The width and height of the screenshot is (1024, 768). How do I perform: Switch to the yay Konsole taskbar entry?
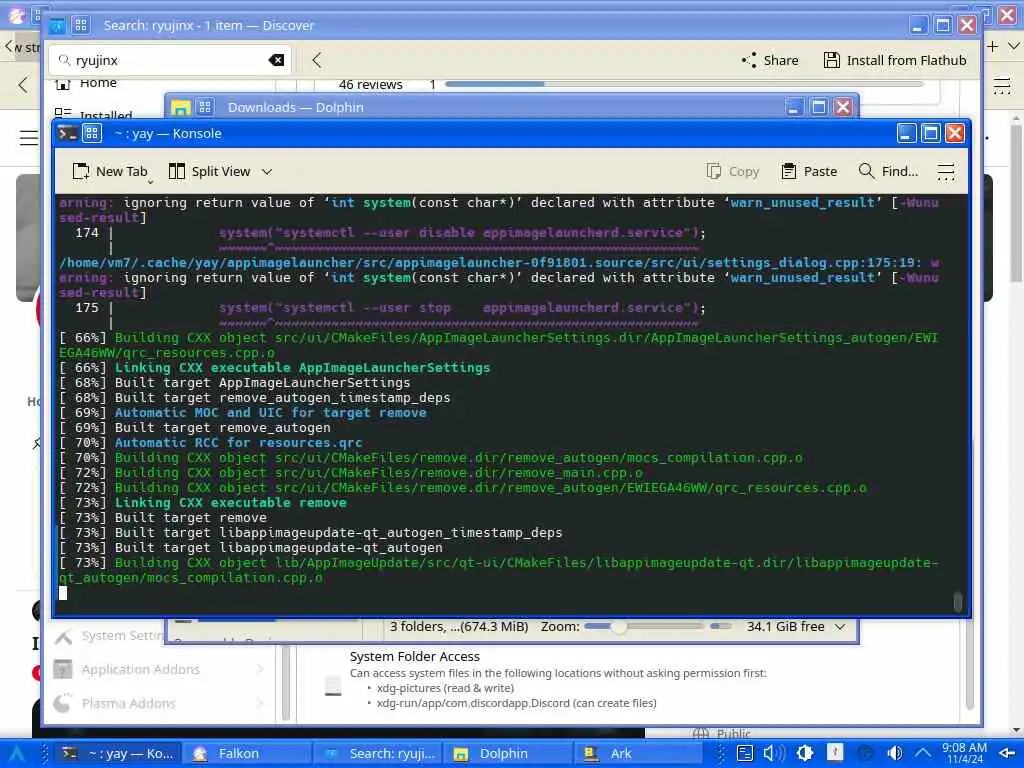(118, 754)
